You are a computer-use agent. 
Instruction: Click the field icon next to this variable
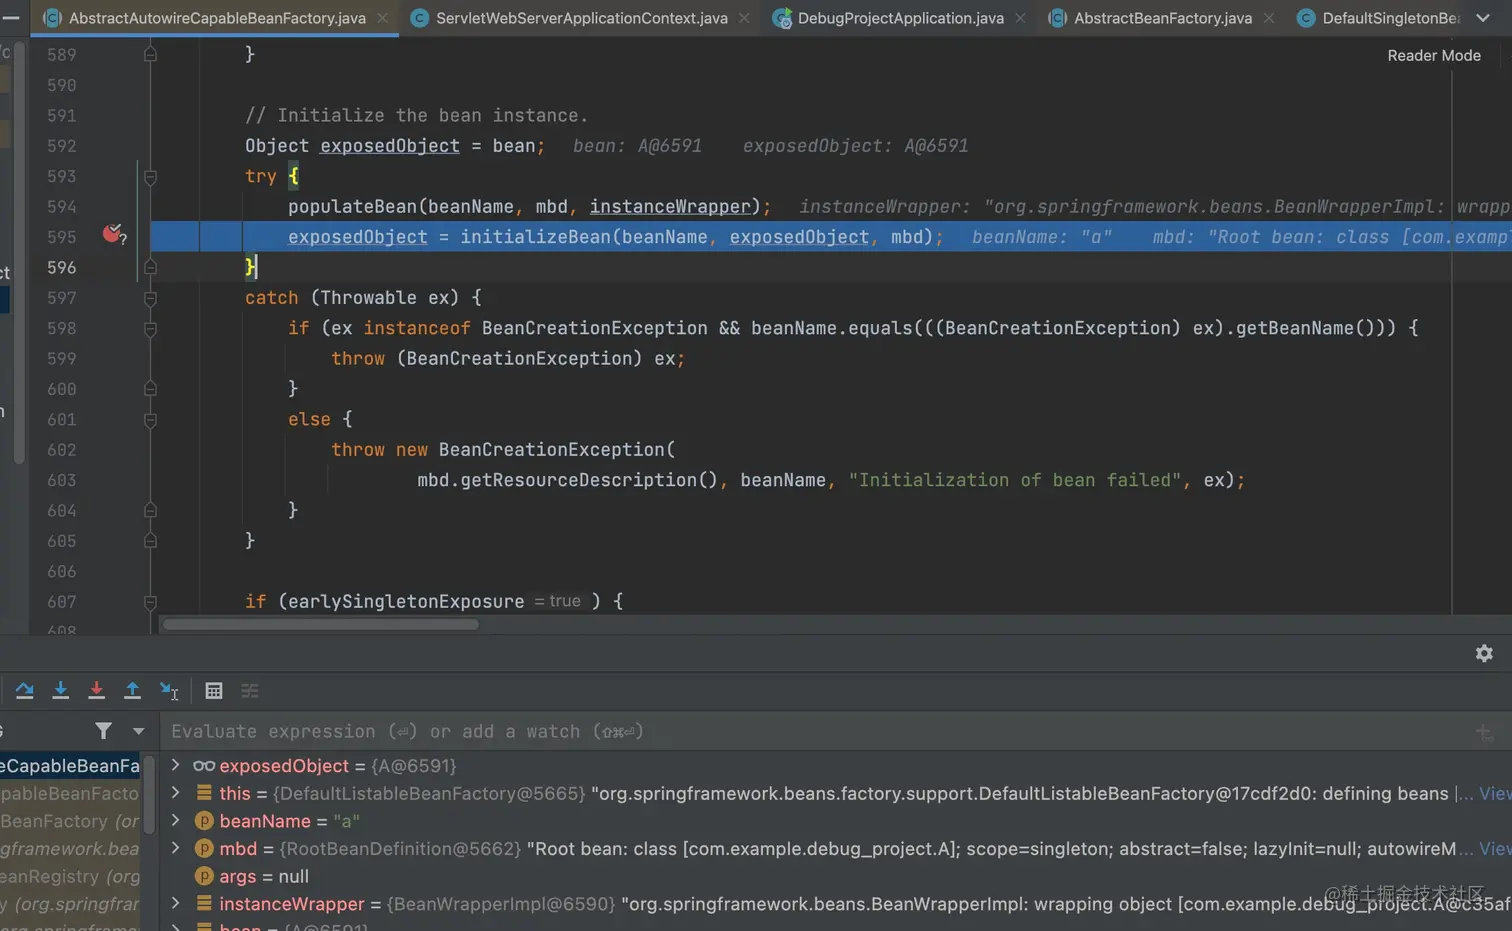pyautogui.click(x=204, y=793)
